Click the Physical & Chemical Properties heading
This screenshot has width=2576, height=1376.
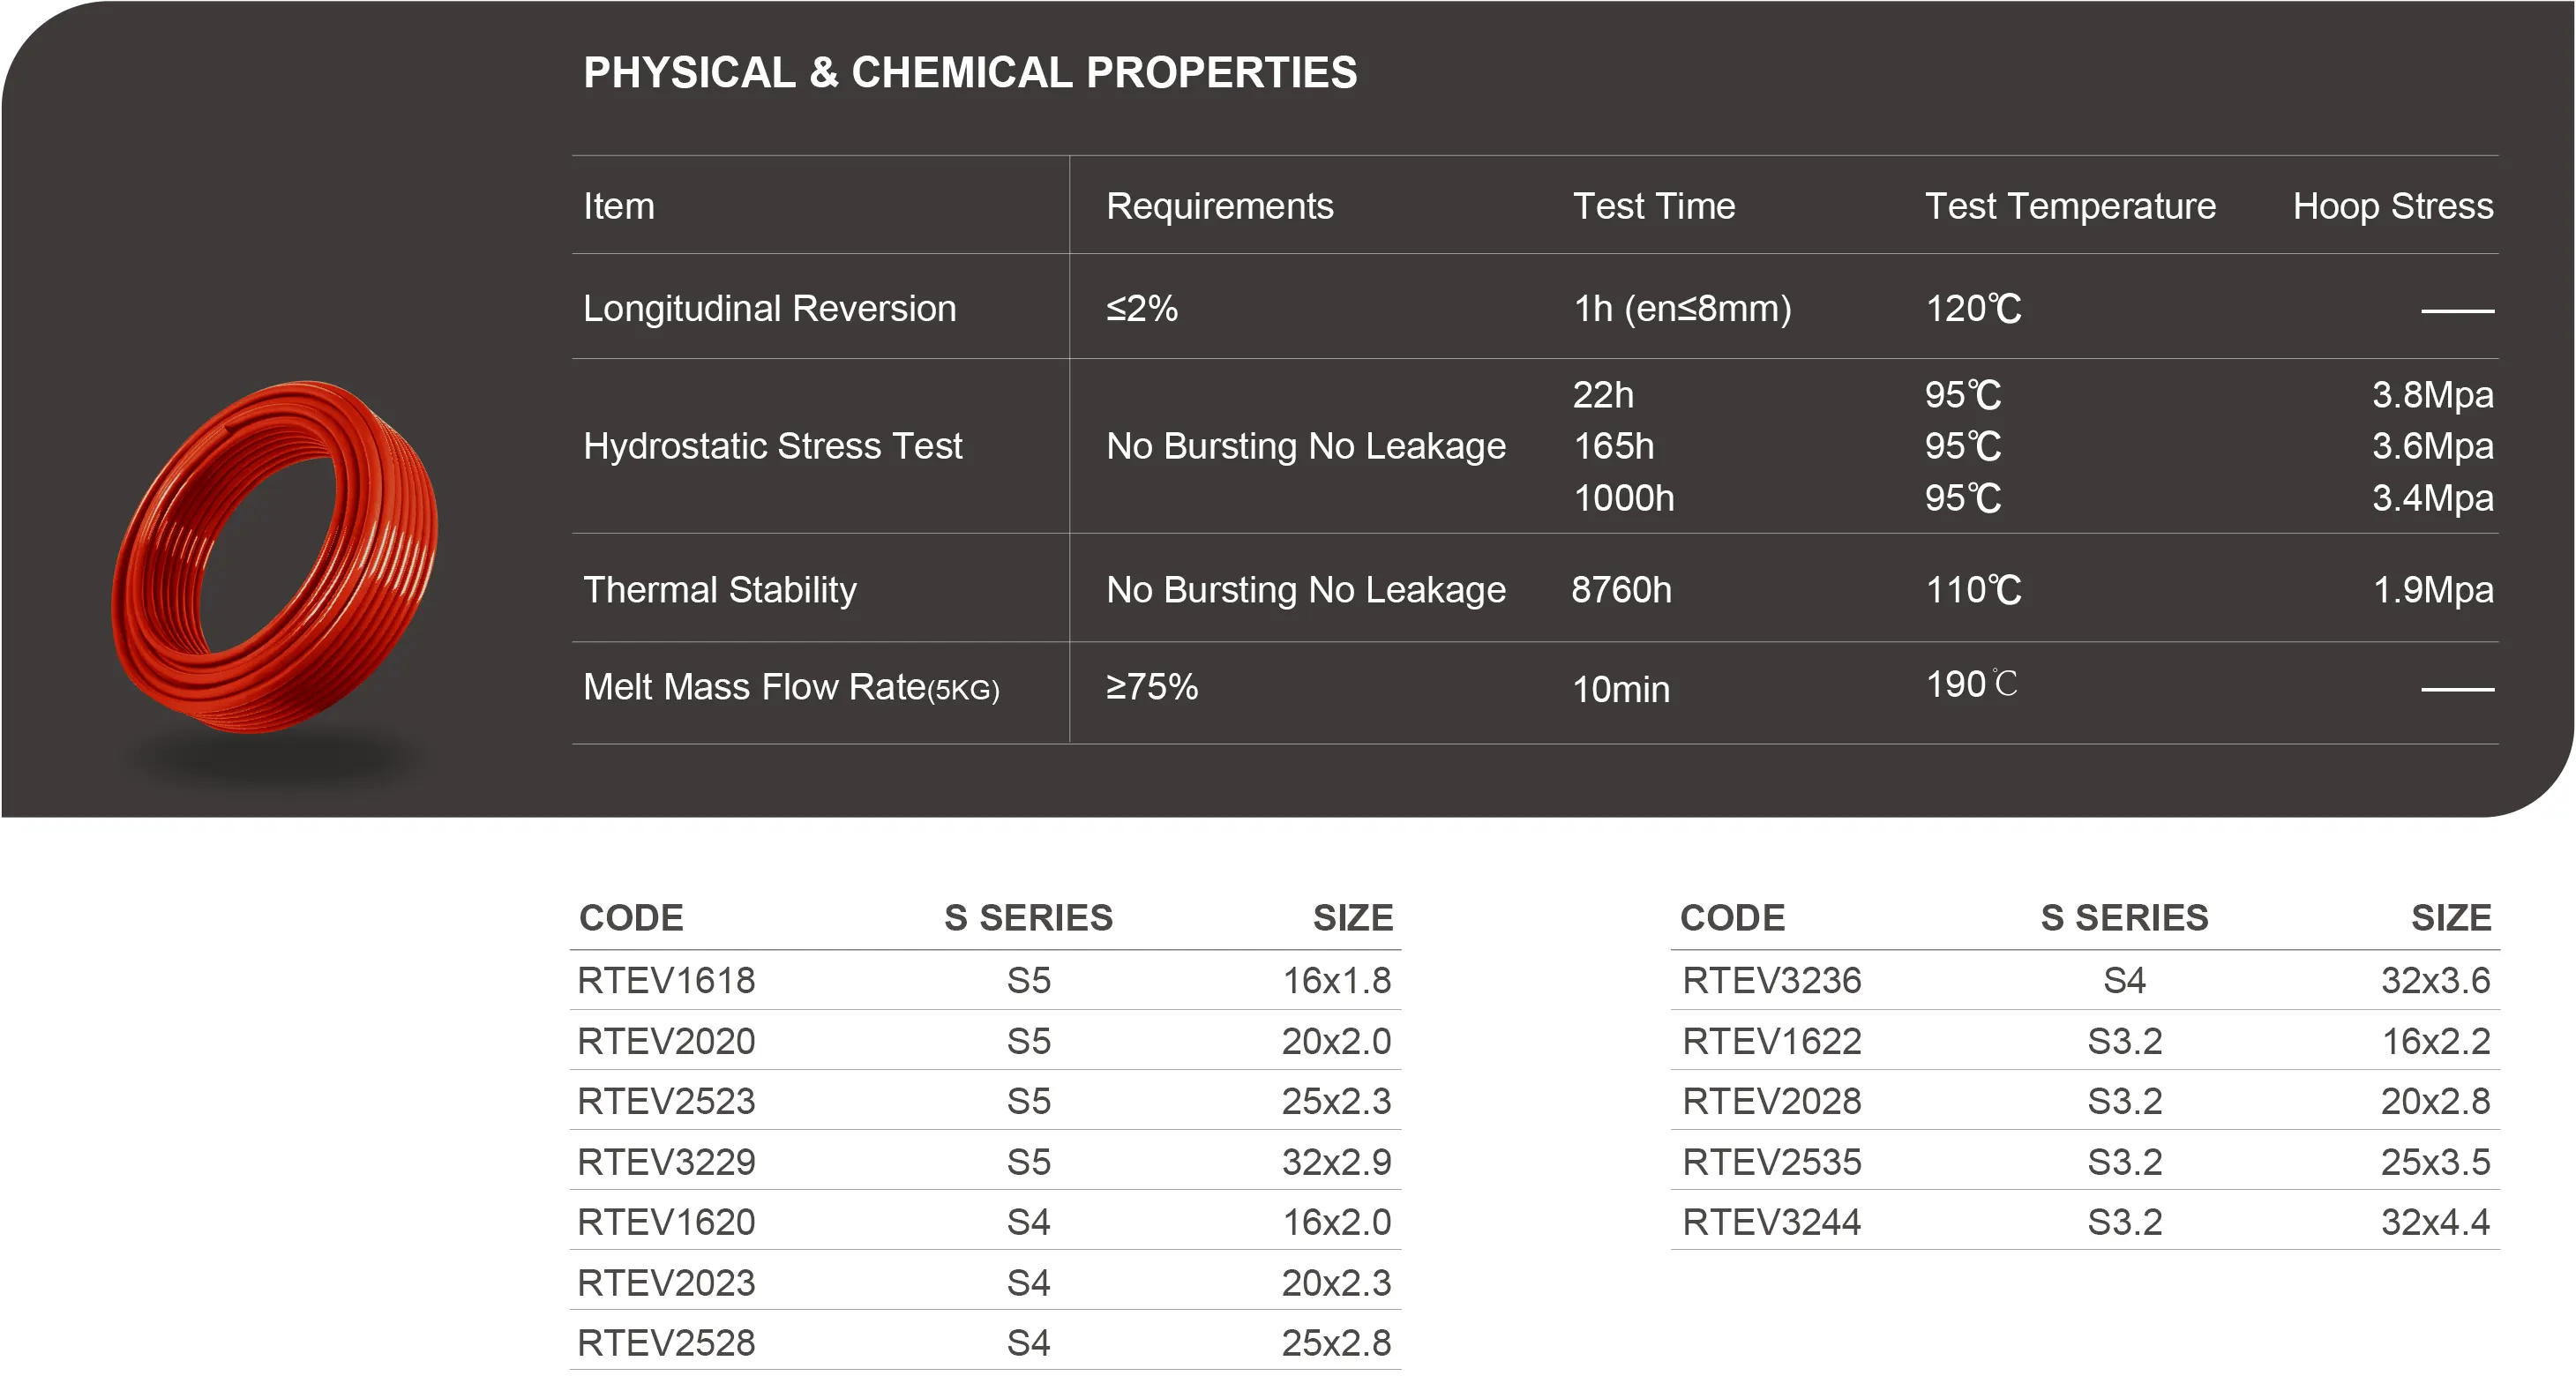[x=969, y=73]
